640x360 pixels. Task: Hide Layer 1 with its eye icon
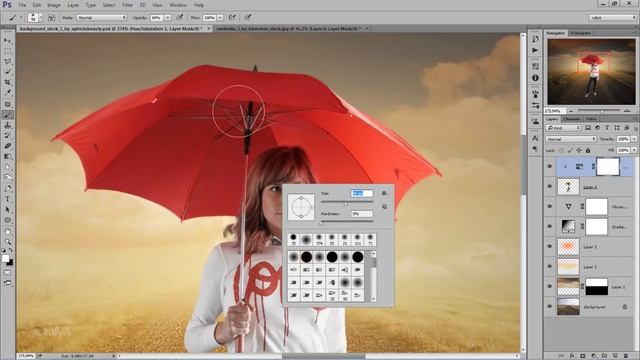click(x=549, y=287)
